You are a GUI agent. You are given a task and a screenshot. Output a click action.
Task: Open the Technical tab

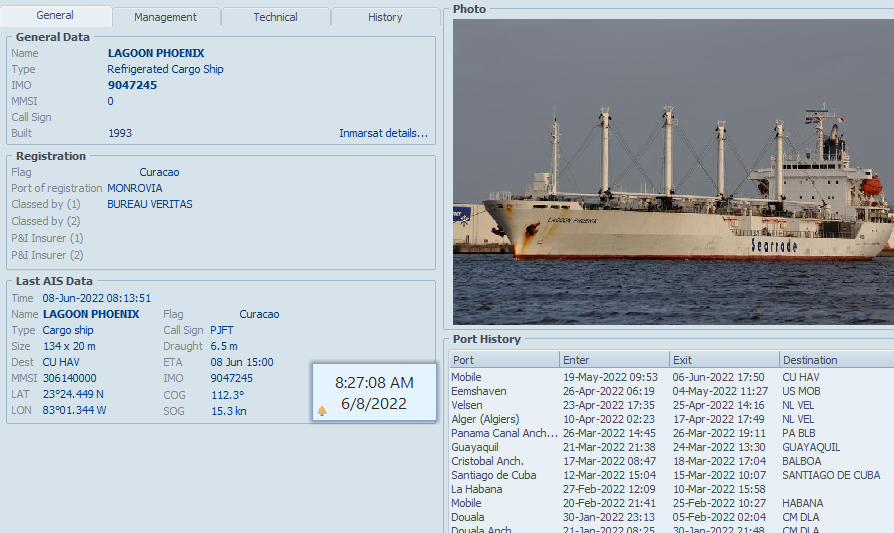point(275,17)
